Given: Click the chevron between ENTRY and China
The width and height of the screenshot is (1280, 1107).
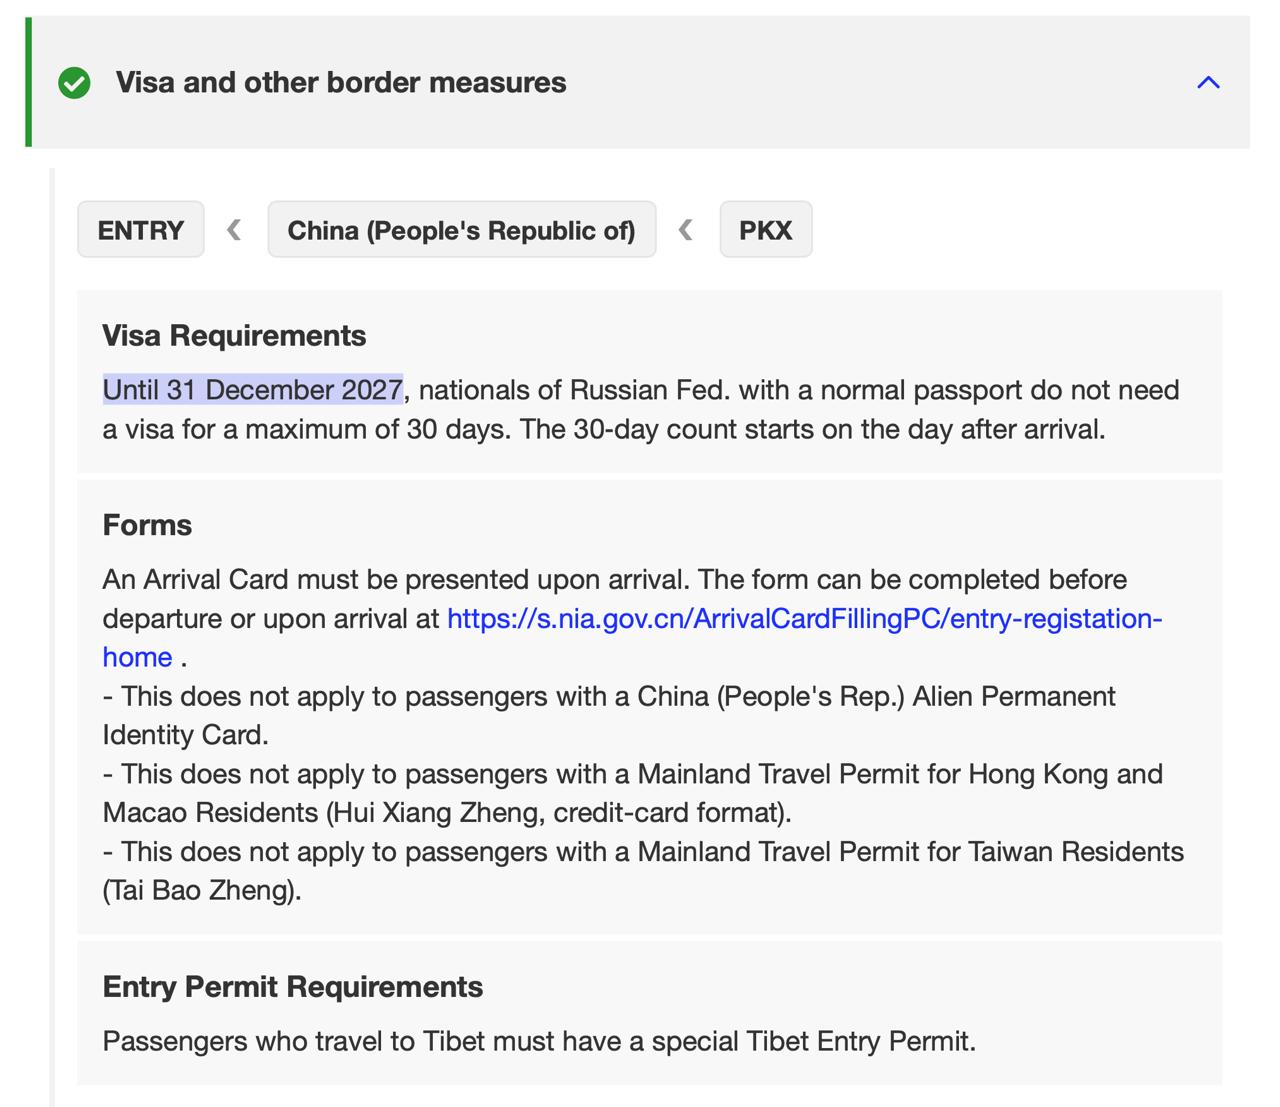Looking at the screenshot, I should 235,230.
